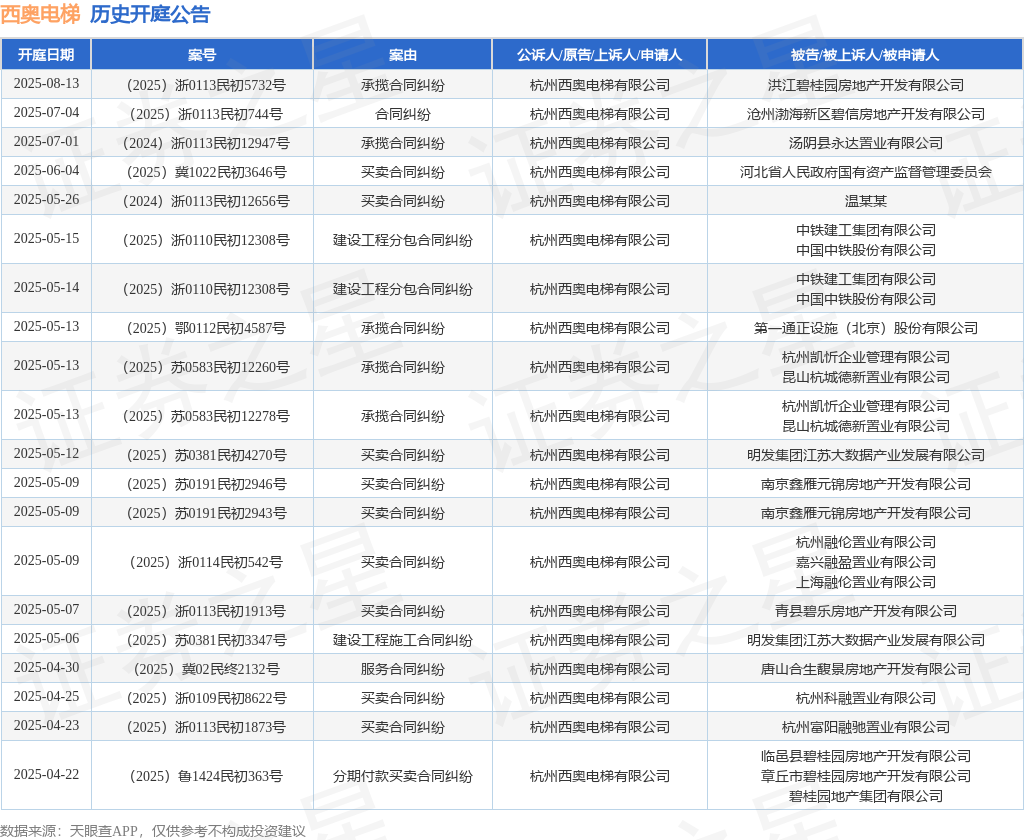This screenshot has height=840, width=1024.
Task: Select date cell 2025-05-12
Action: click(x=46, y=453)
